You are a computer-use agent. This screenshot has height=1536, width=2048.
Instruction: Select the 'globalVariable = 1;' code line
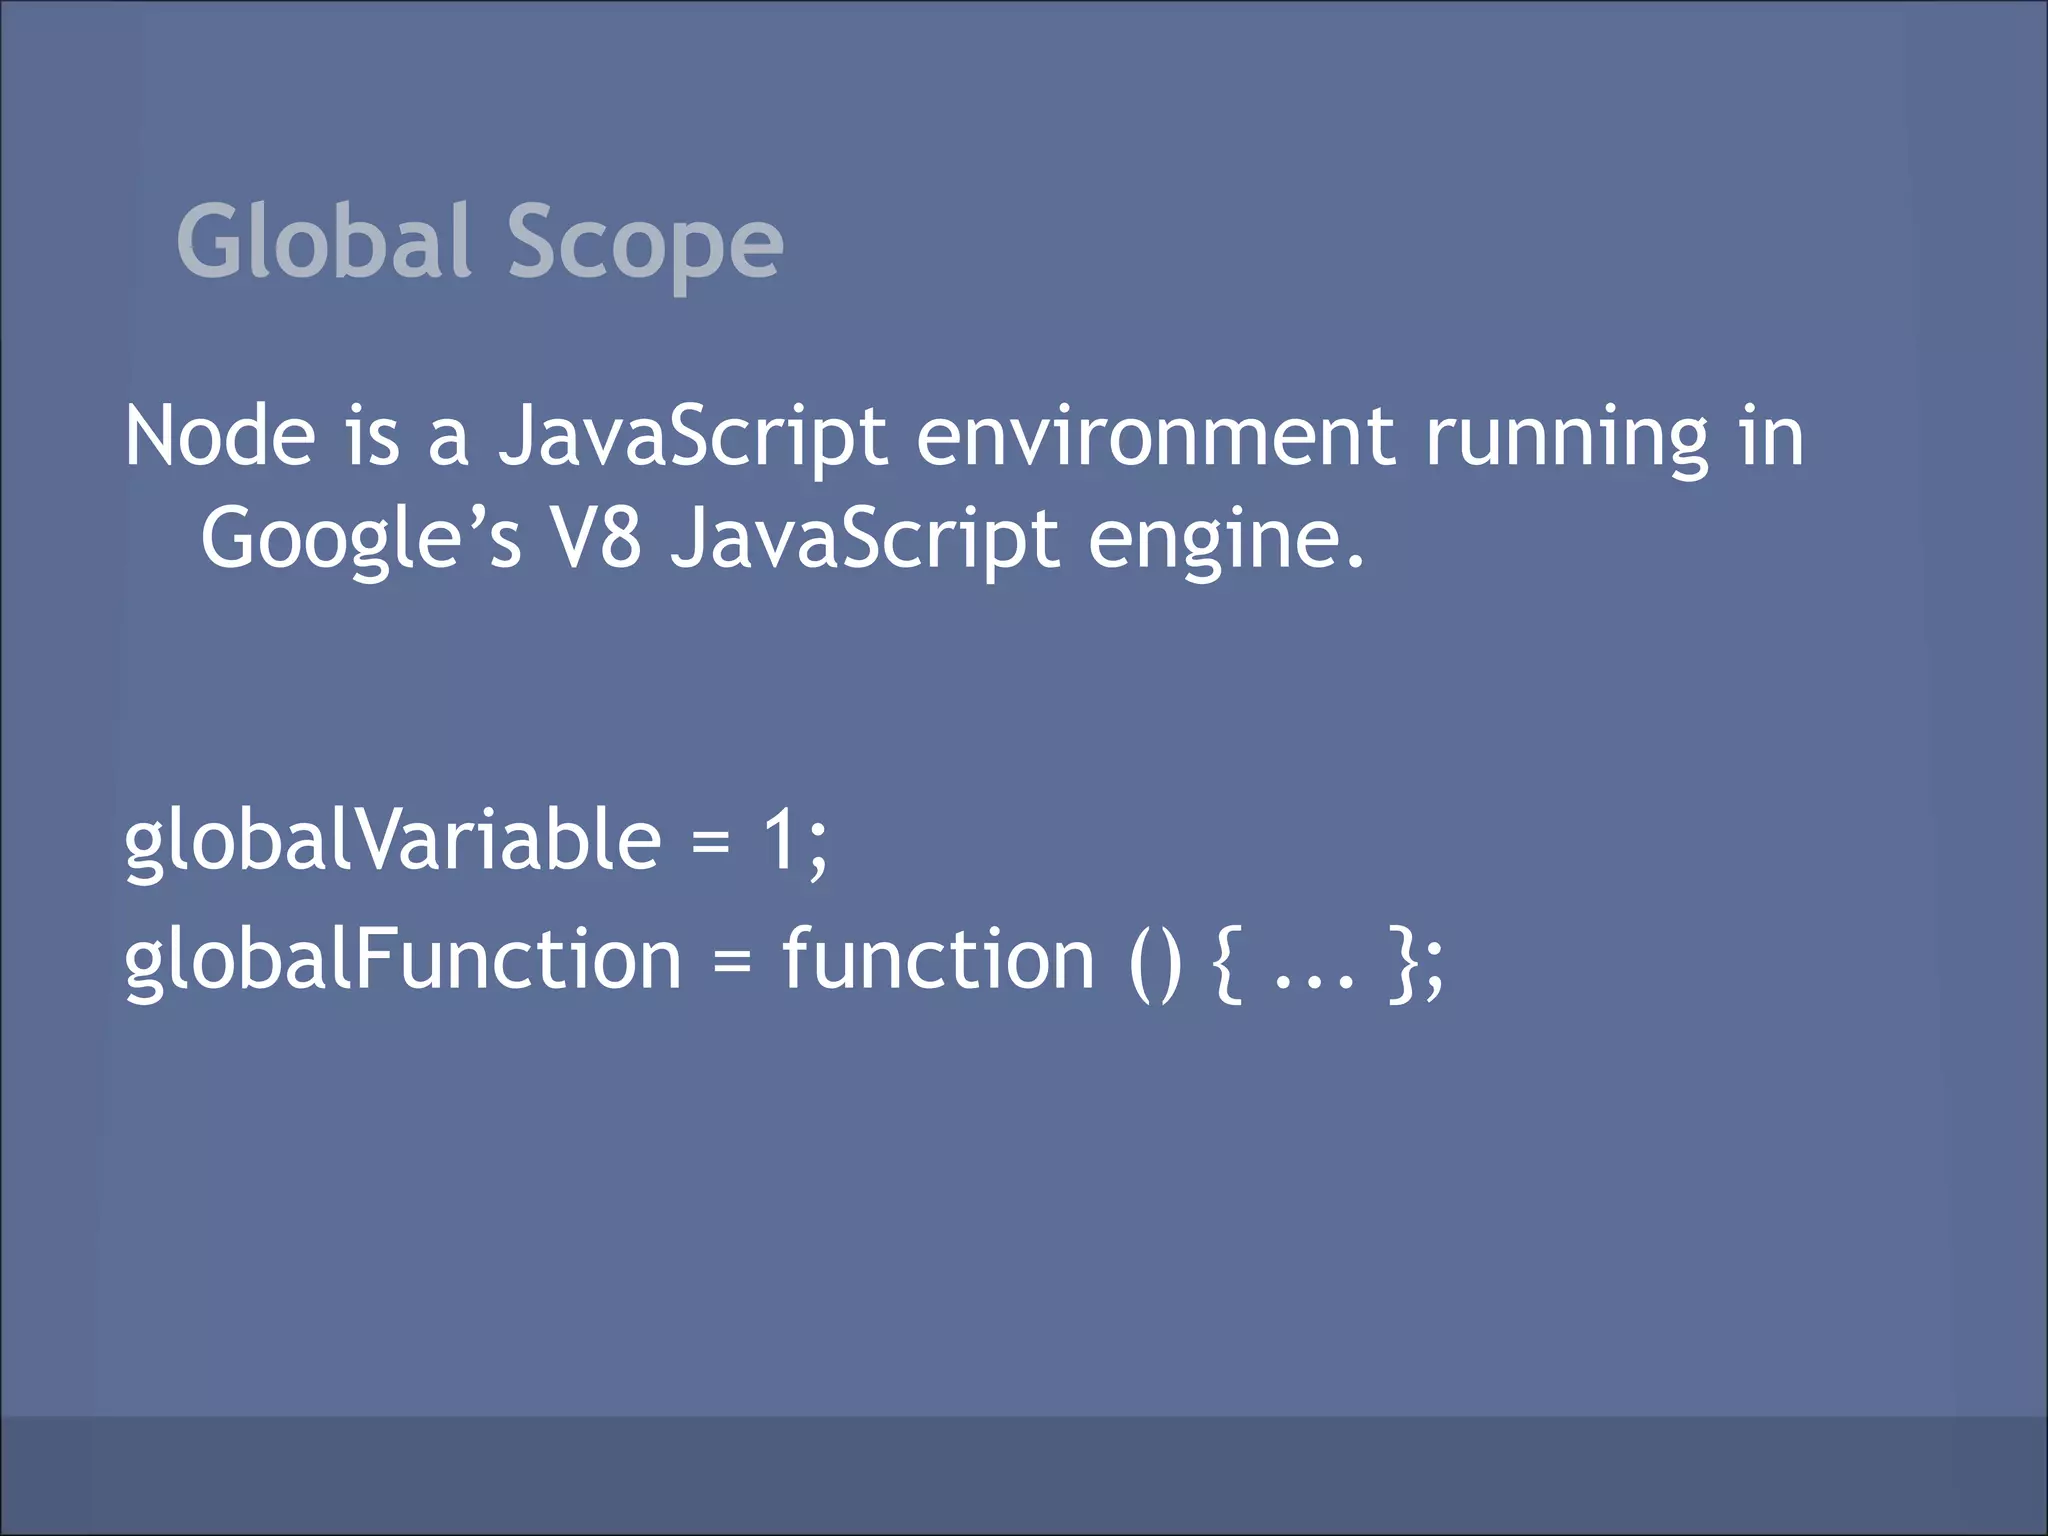point(476,843)
